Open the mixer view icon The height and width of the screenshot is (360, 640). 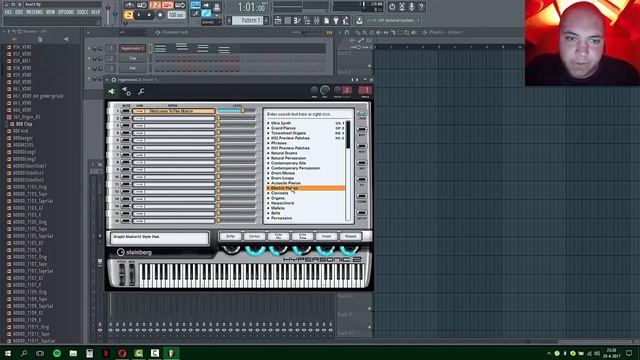[316, 20]
